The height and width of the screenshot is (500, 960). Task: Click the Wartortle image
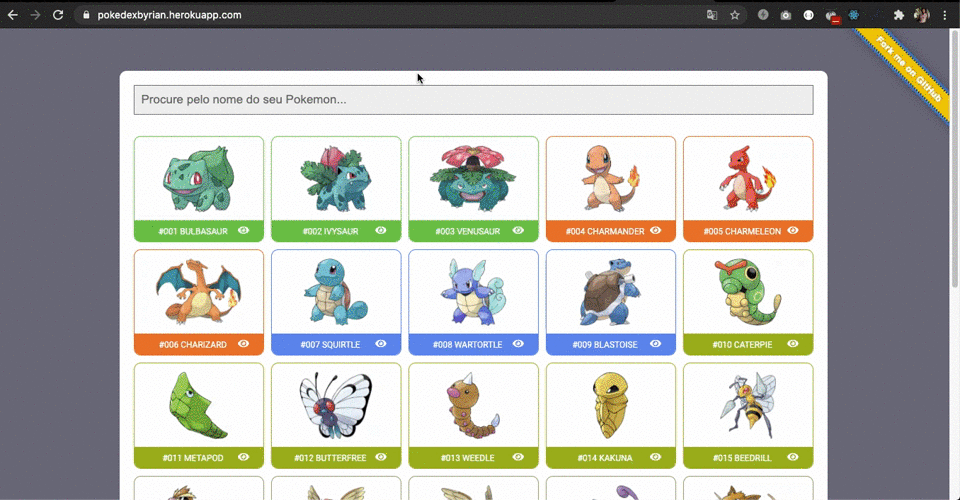pyautogui.click(x=473, y=291)
